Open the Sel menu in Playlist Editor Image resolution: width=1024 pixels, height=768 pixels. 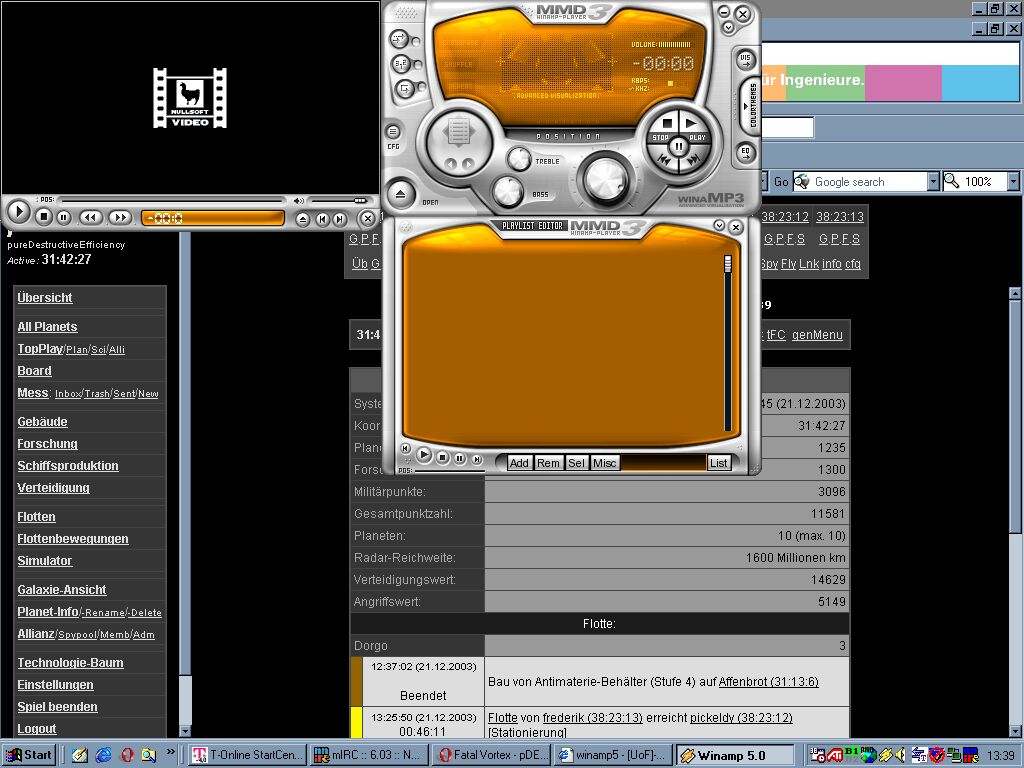pyautogui.click(x=576, y=463)
